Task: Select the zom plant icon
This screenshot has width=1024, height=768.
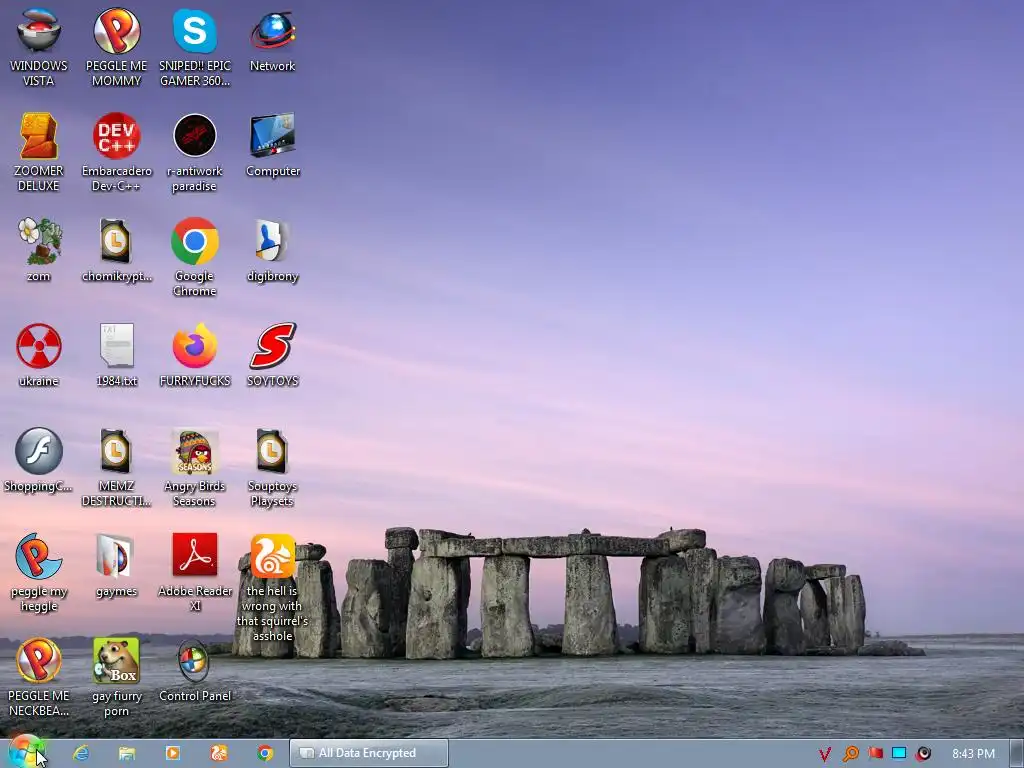Action: pos(39,250)
